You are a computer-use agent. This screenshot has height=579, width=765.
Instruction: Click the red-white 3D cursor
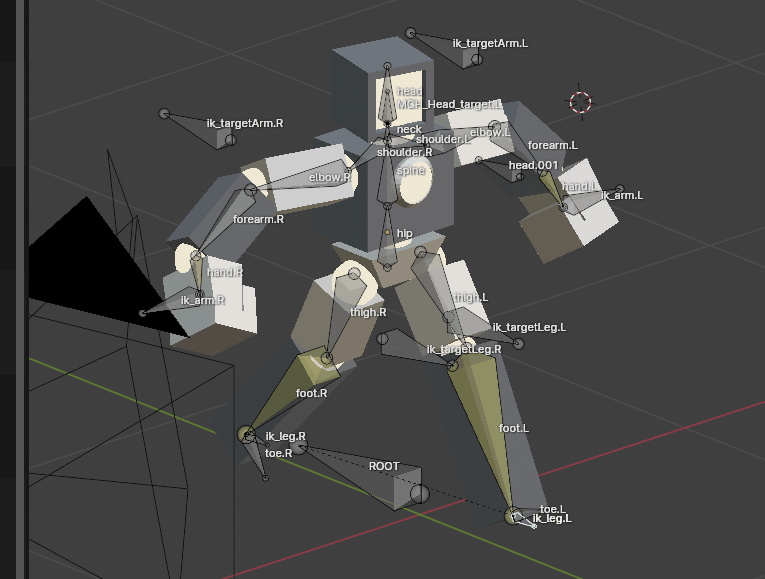(x=580, y=101)
